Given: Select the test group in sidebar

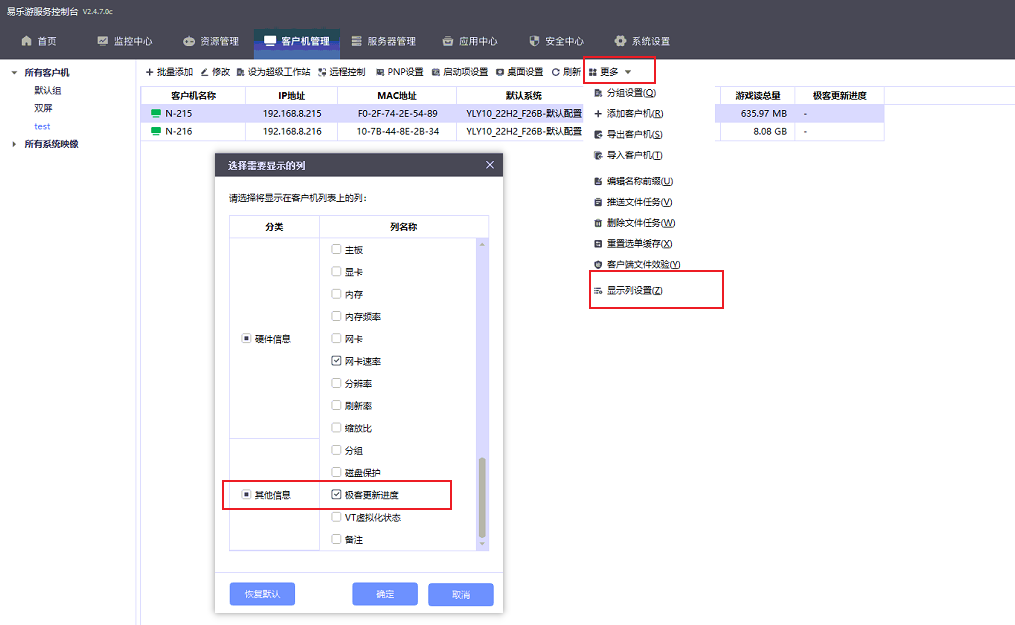Looking at the screenshot, I should 42,126.
